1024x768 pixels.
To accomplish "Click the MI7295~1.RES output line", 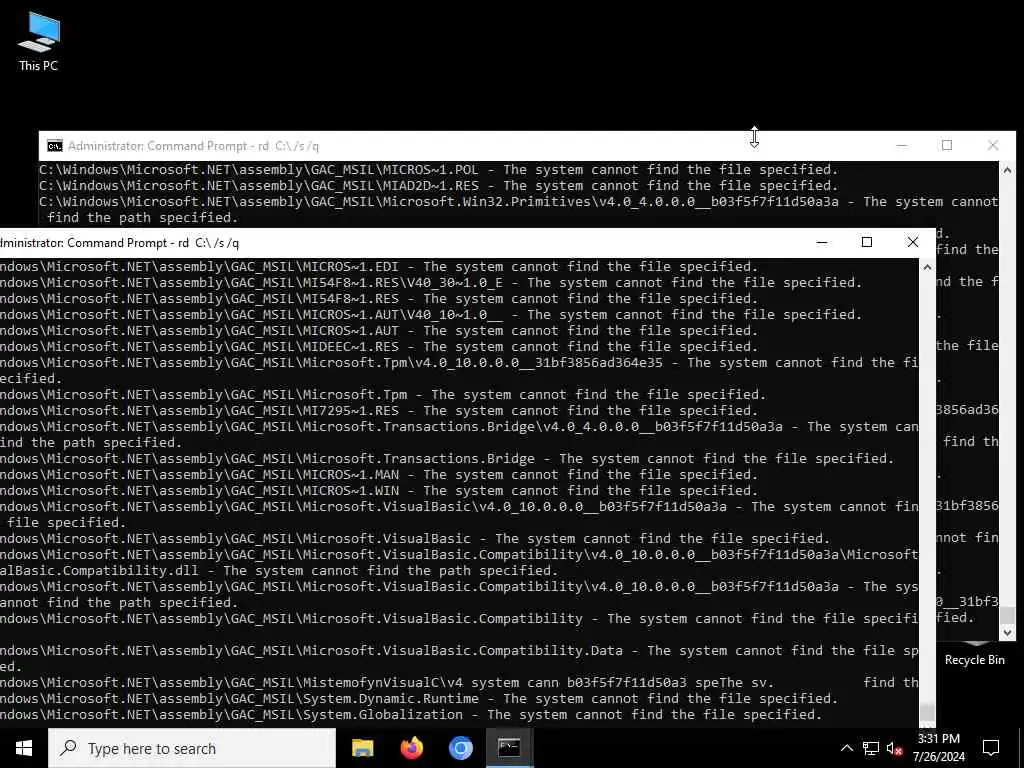I will click(379, 410).
